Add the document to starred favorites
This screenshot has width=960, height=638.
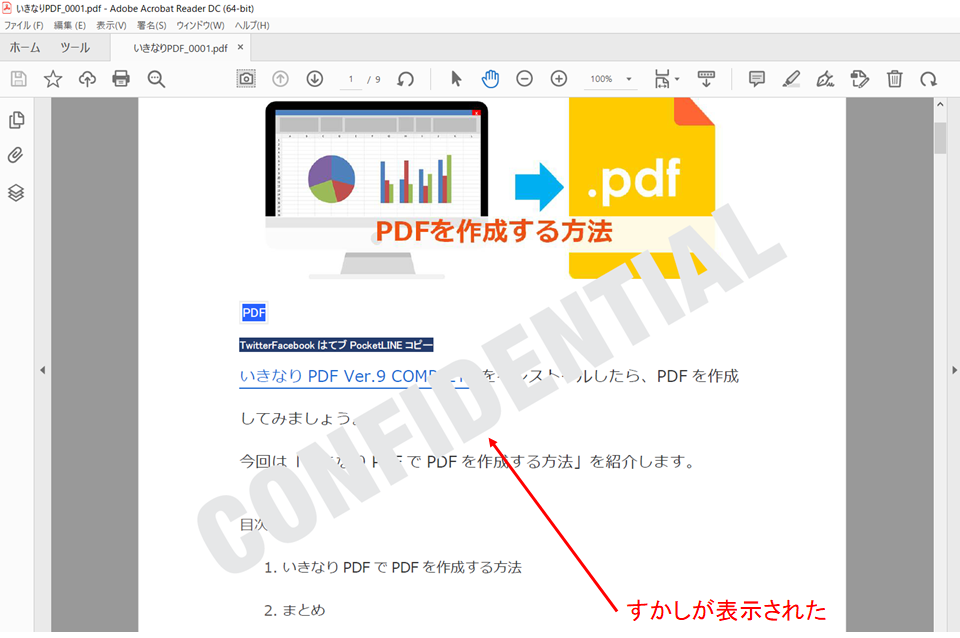pos(53,79)
